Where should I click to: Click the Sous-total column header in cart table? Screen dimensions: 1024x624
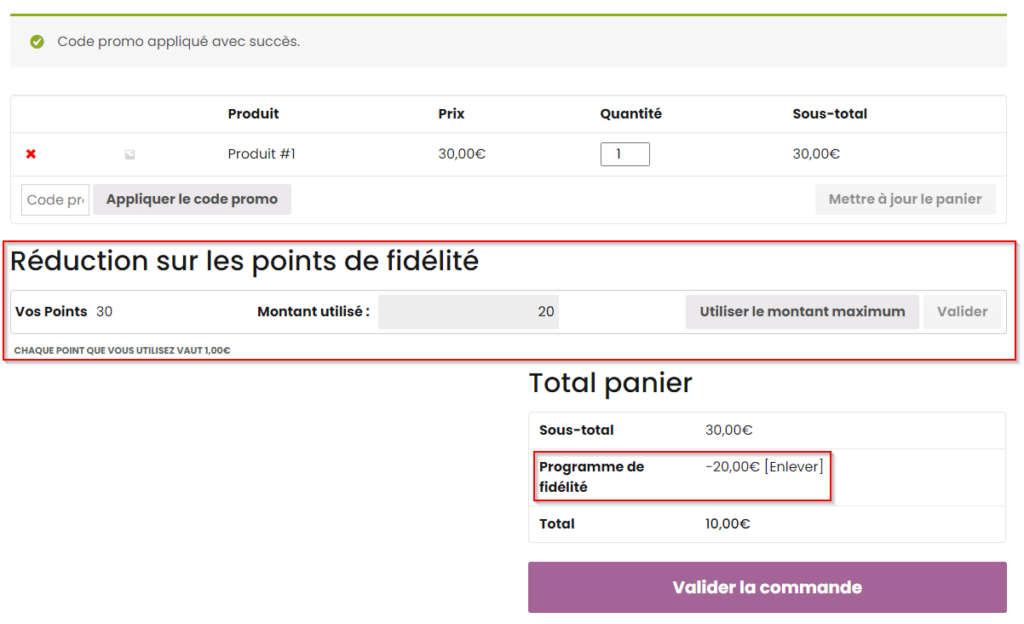point(829,114)
